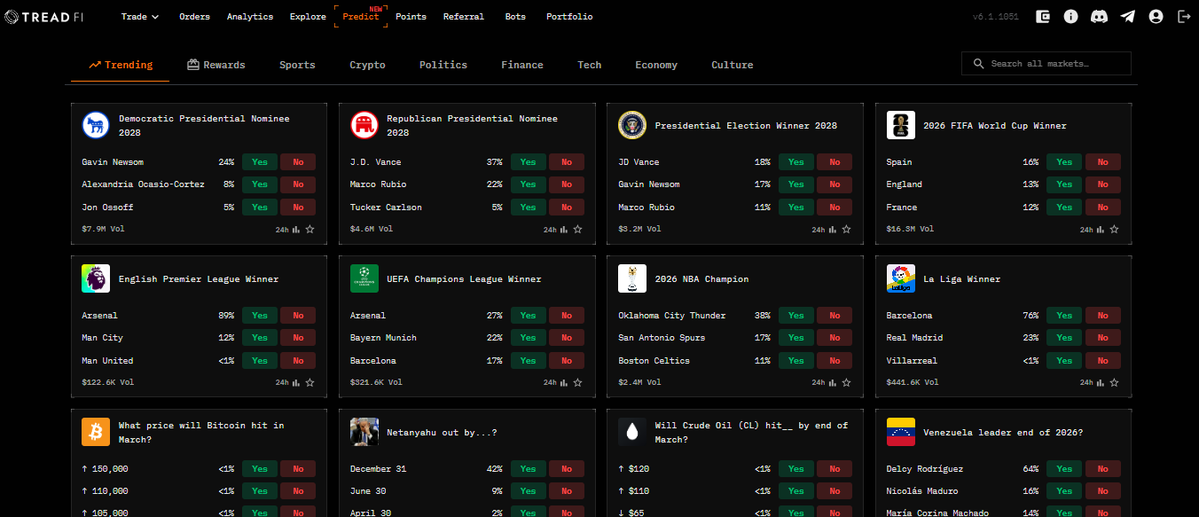Viewport: 1199px width, 517px height.
Task: Star the English Premier League Winner market
Action: coord(310,382)
